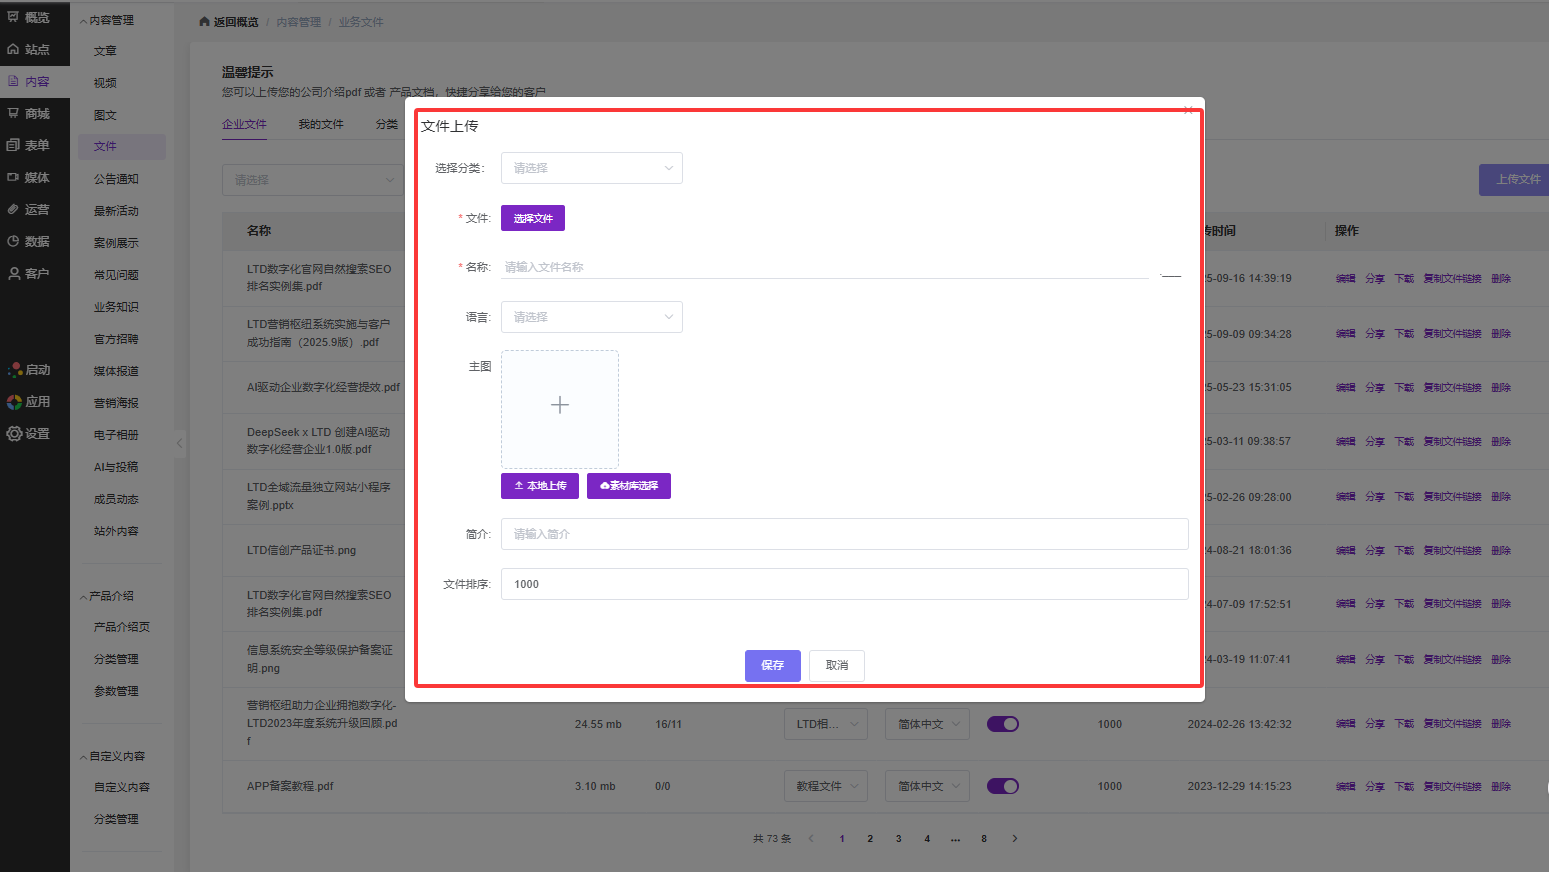Toggle the switch in the LTD2023年度系统升级回顾 row
Image resolution: width=1549 pixels, height=872 pixels.
click(1003, 724)
